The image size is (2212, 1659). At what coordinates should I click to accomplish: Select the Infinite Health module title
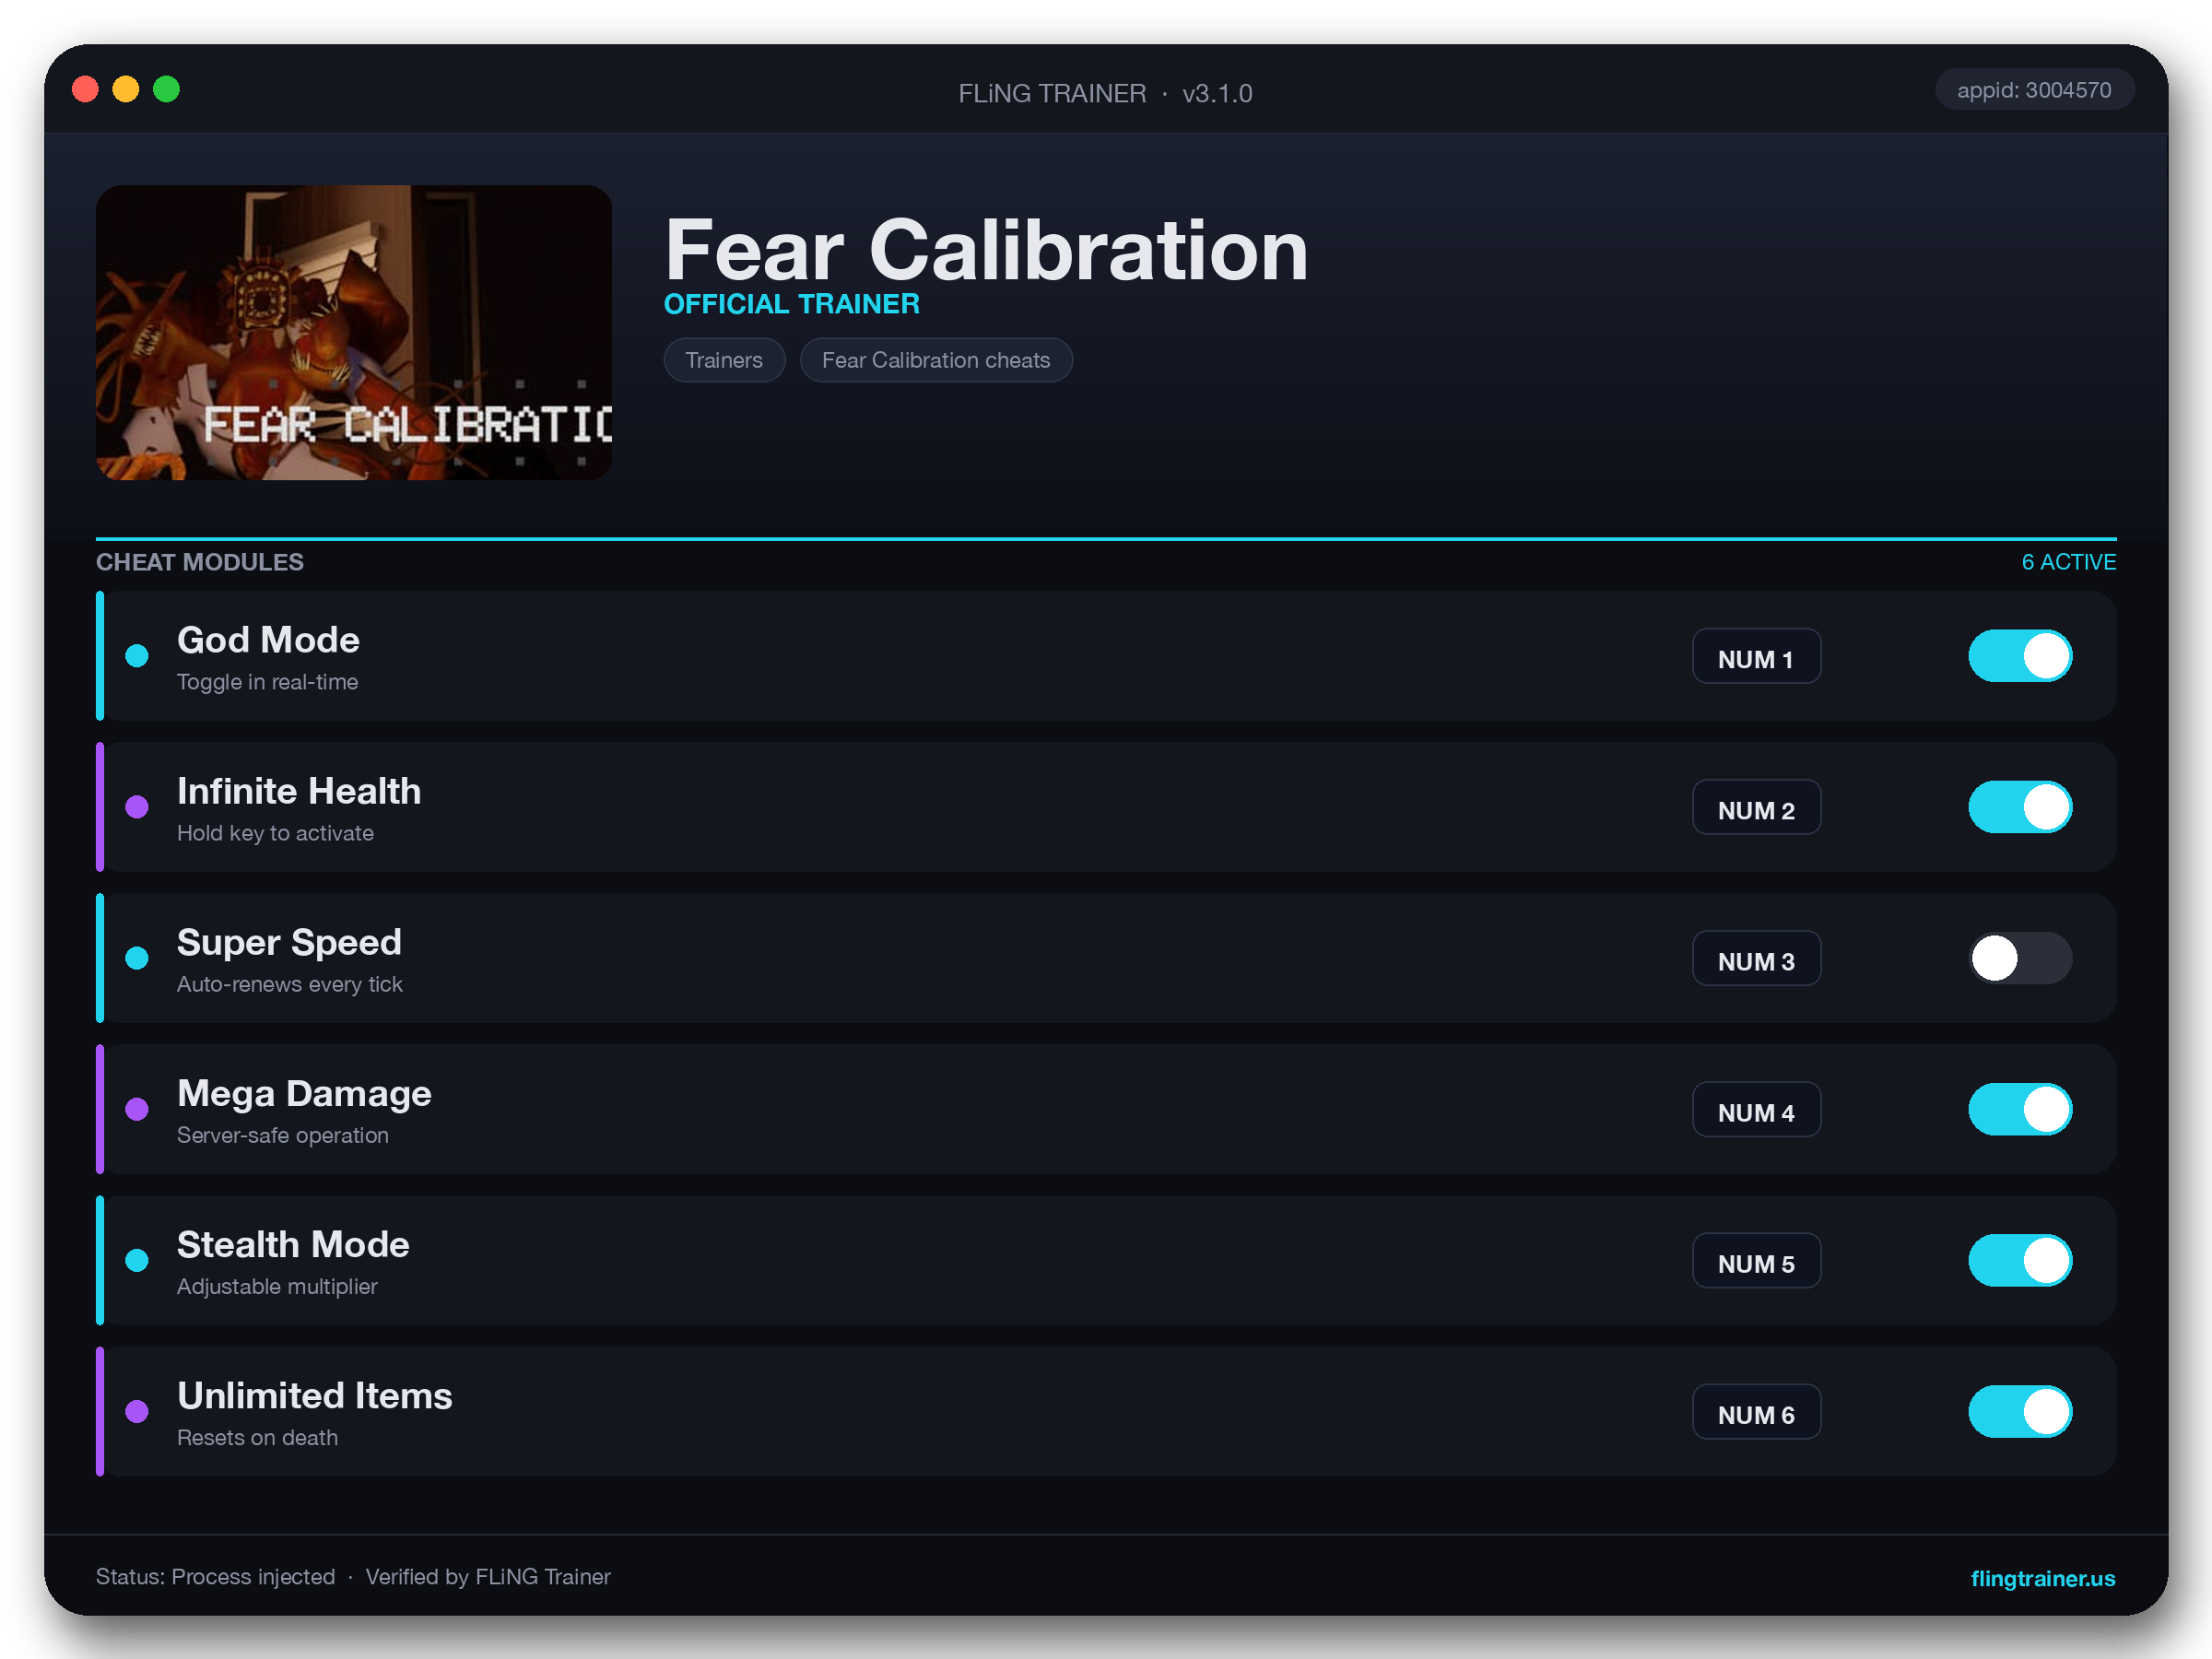click(299, 791)
